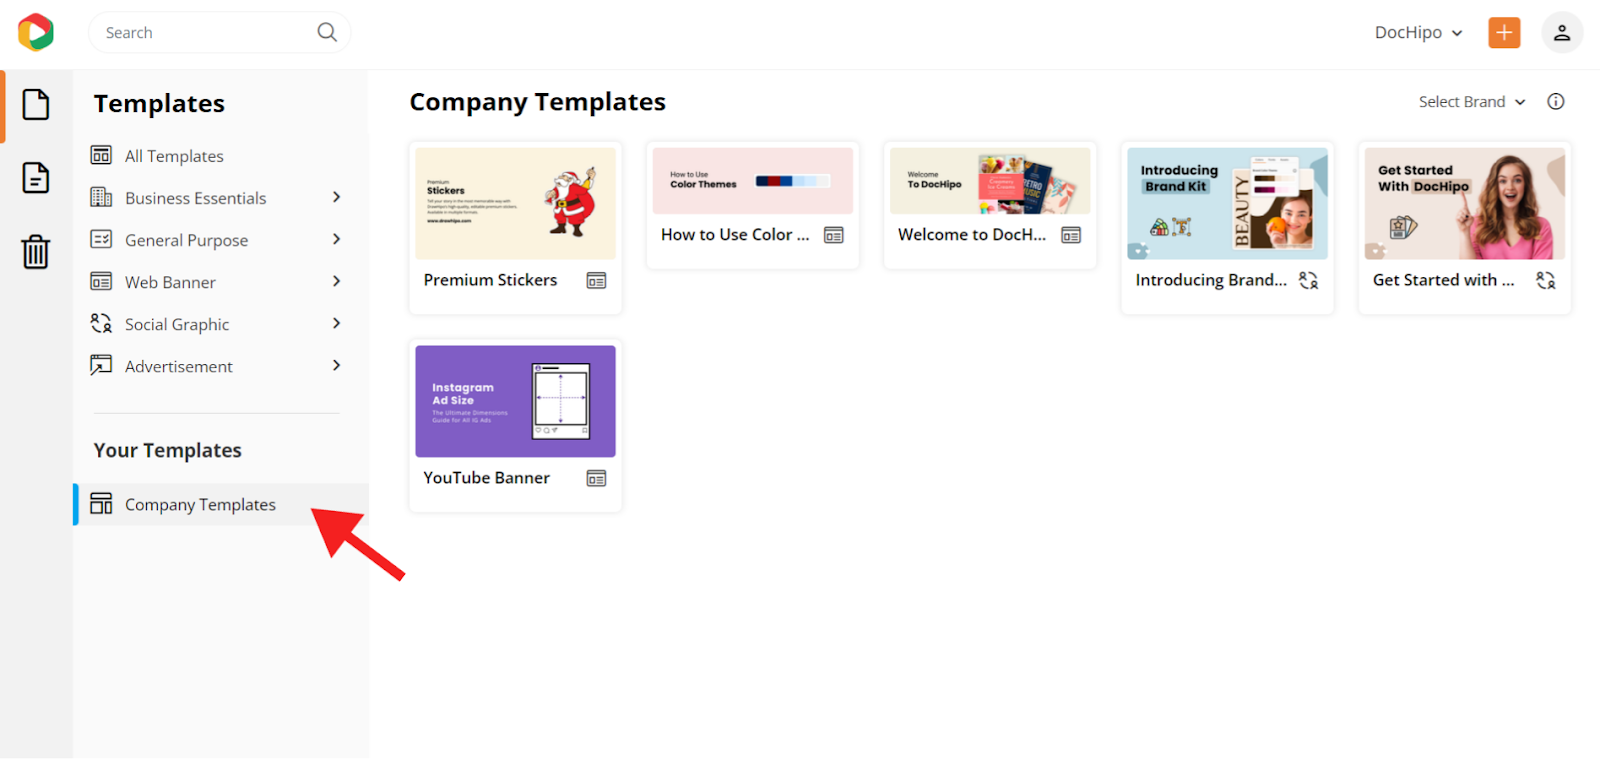Image resolution: width=1600 pixels, height=760 pixels.
Task: Open the user profile avatar icon
Action: (x=1562, y=32)
